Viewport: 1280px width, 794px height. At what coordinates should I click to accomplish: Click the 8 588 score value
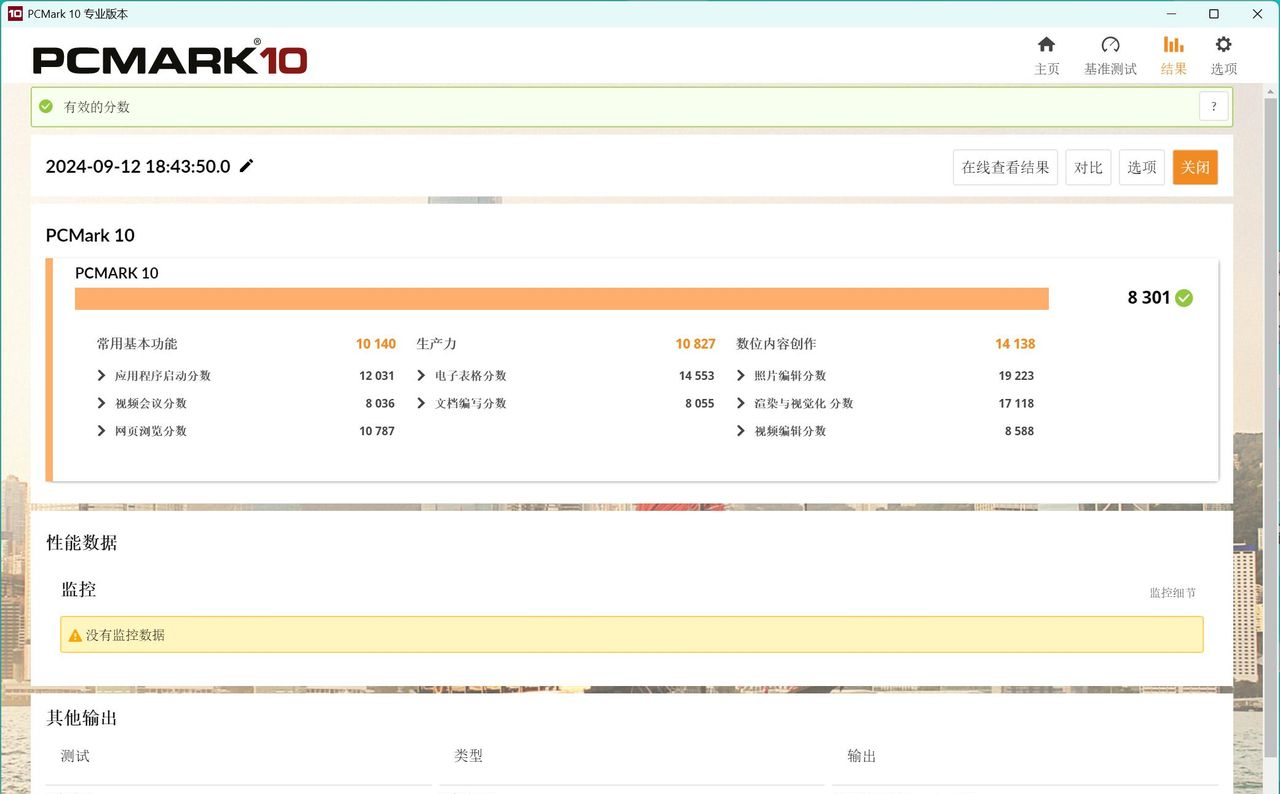click(1019, 431)
